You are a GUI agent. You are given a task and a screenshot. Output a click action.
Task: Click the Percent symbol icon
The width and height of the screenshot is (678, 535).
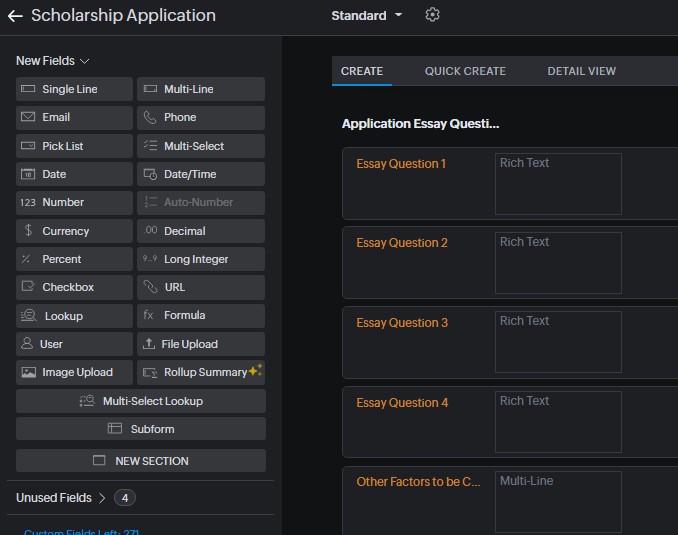click(26, 259)
